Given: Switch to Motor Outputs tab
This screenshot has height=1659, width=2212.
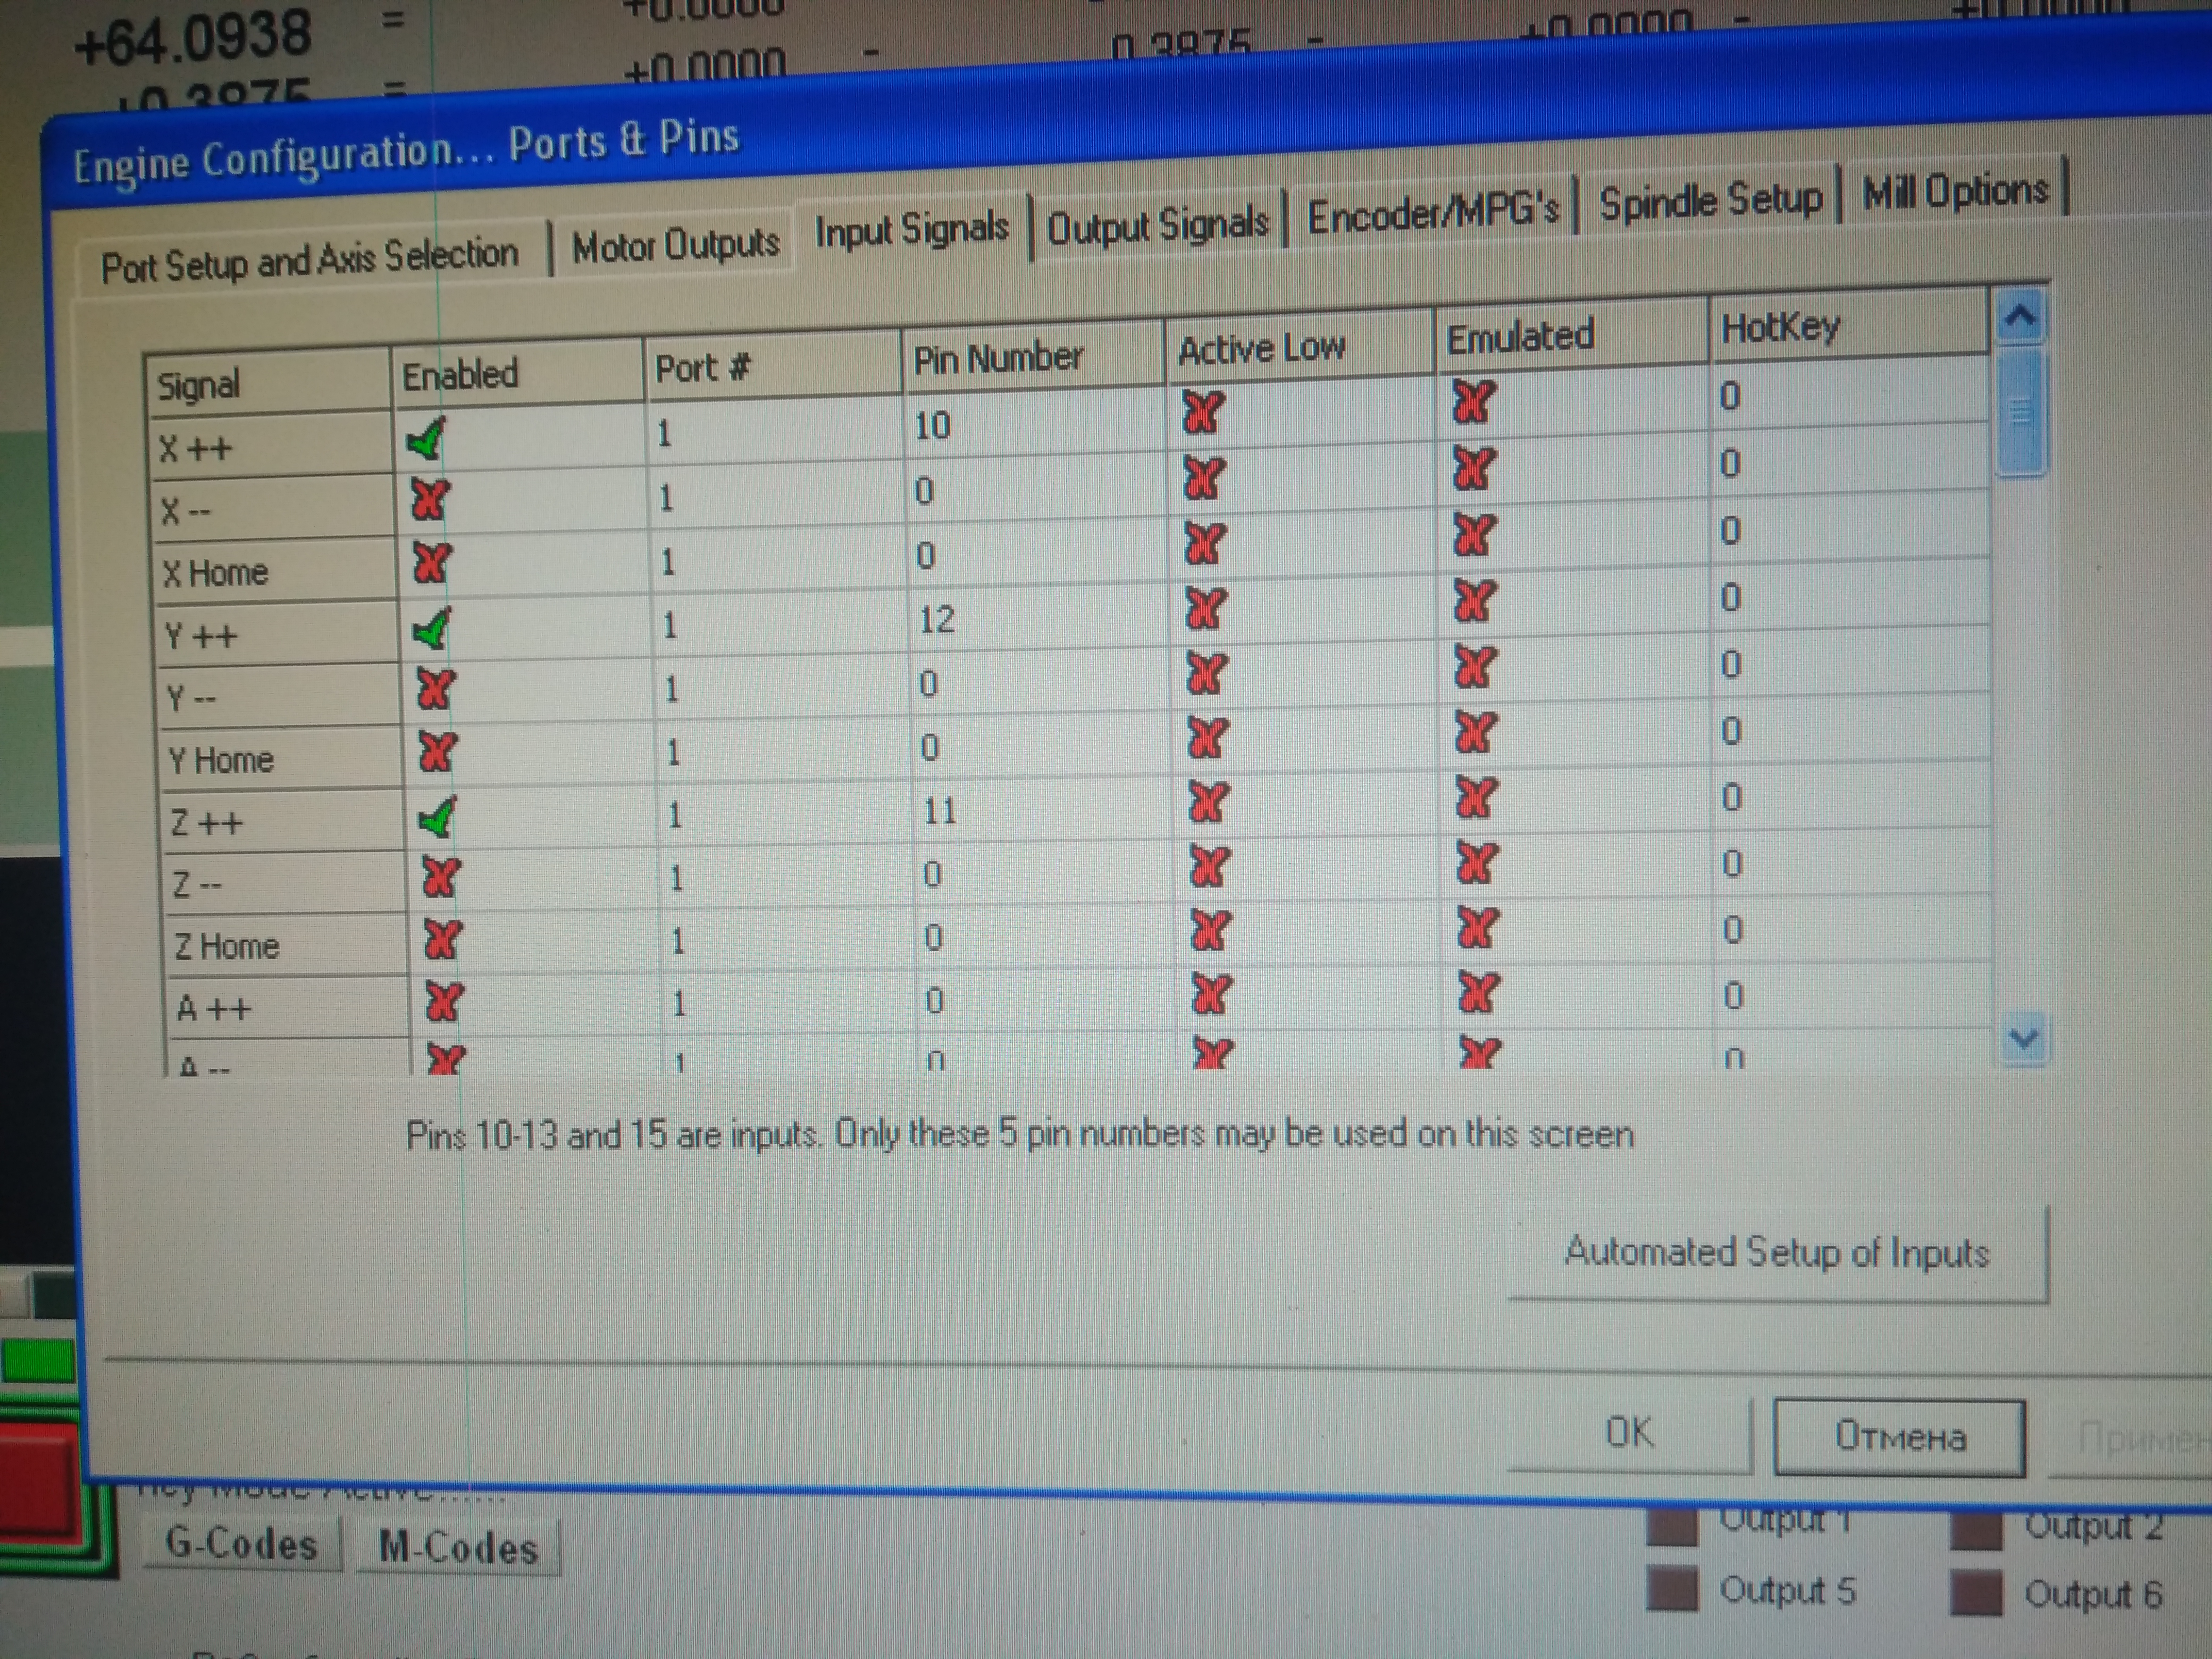Looking at the screenshot, I should tap(675, 245).
